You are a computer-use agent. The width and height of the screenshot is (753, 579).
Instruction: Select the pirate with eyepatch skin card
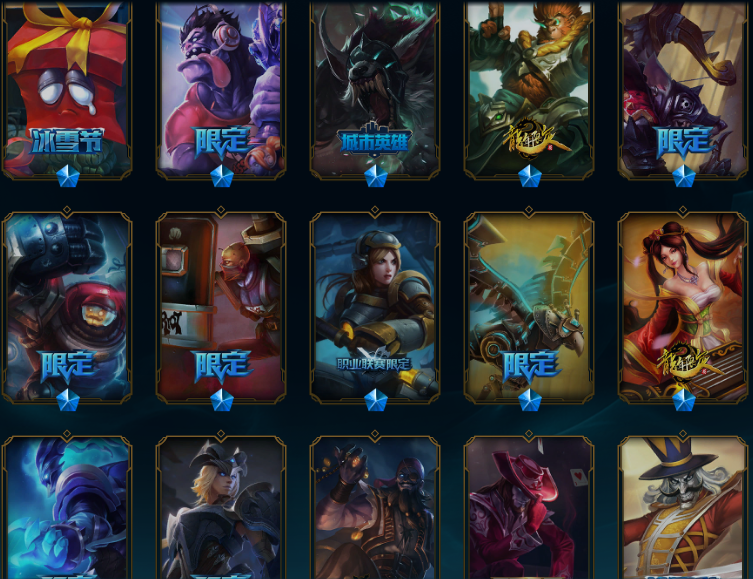[375, 507]
